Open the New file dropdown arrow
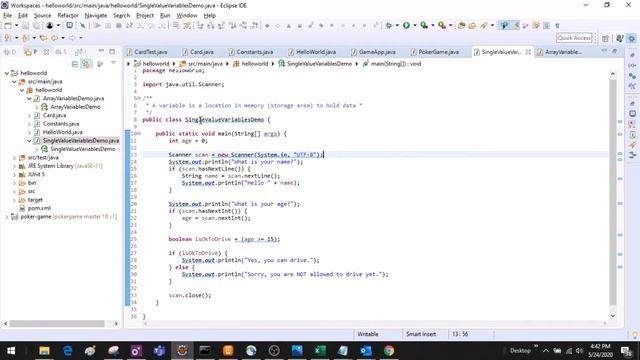 (16, 25)
